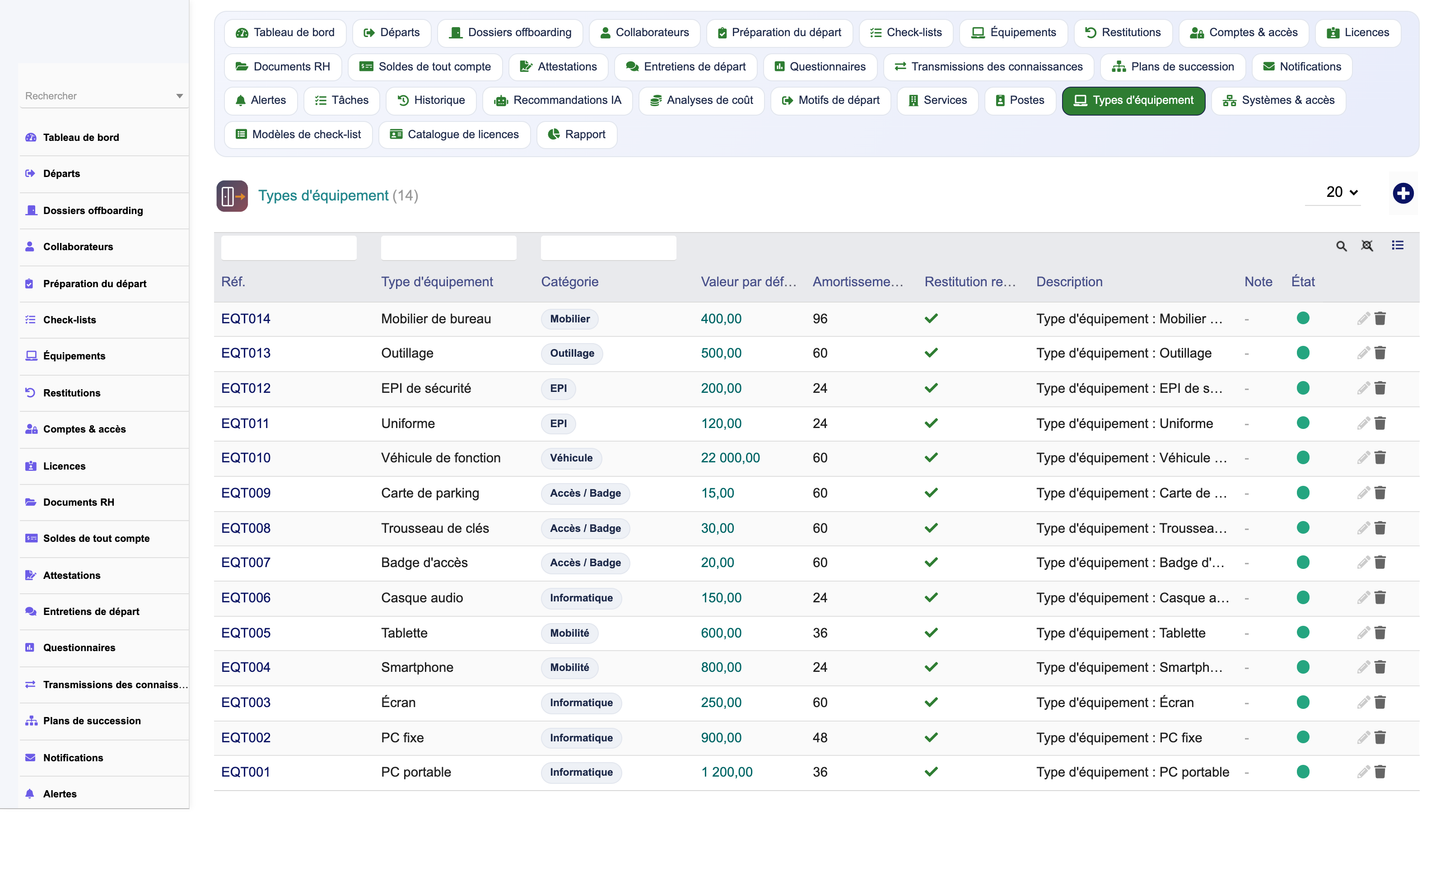Delete the EQT013 Outillage row with trash icon
The width and height of the screenshot is (1445, 894).
tap(1380, 353)
